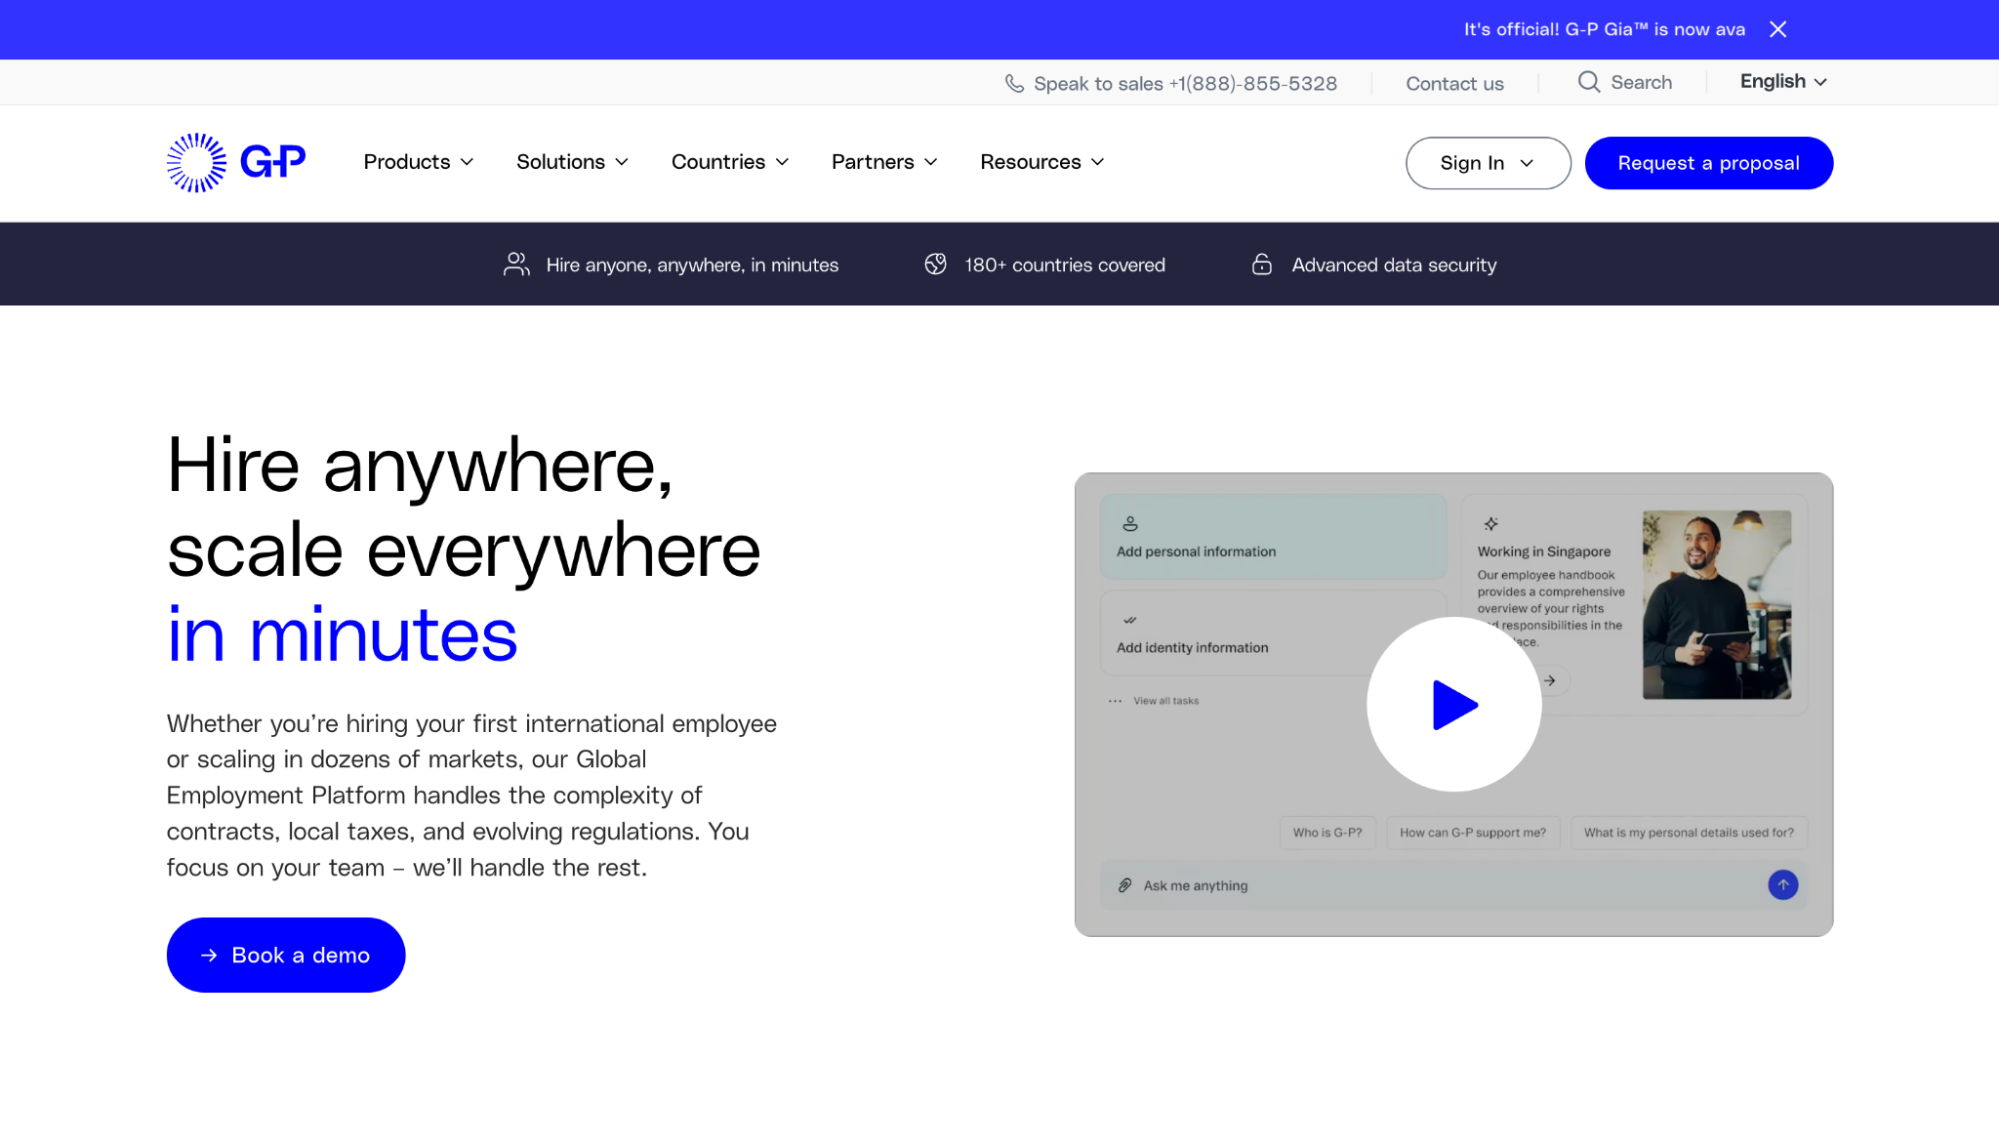Open the Add identity information task
Viewport: 1999px width, 1127px height.
click(x=1273, y=632)
